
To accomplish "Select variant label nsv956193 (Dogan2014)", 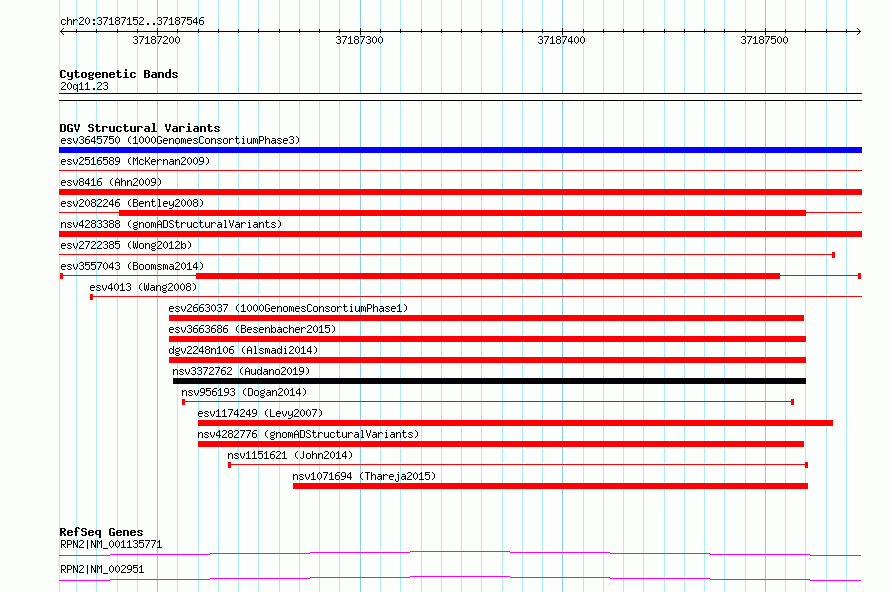I will (x=244, y=392).
